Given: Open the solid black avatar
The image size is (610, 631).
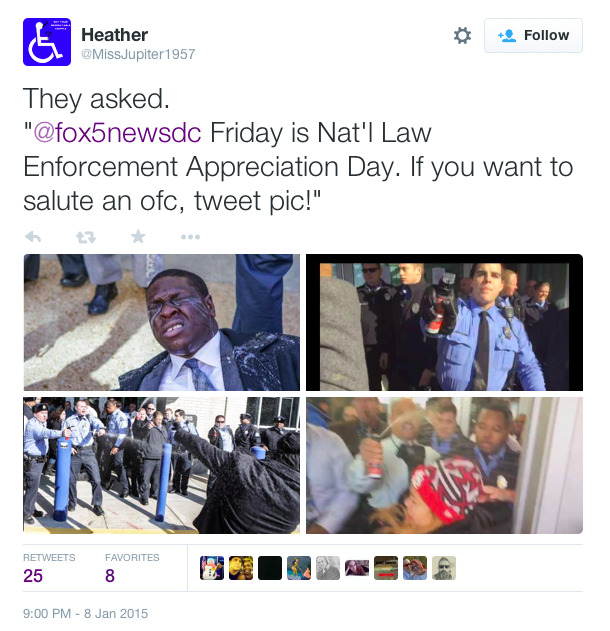Looking at the screenshot, I should (270, 568).
